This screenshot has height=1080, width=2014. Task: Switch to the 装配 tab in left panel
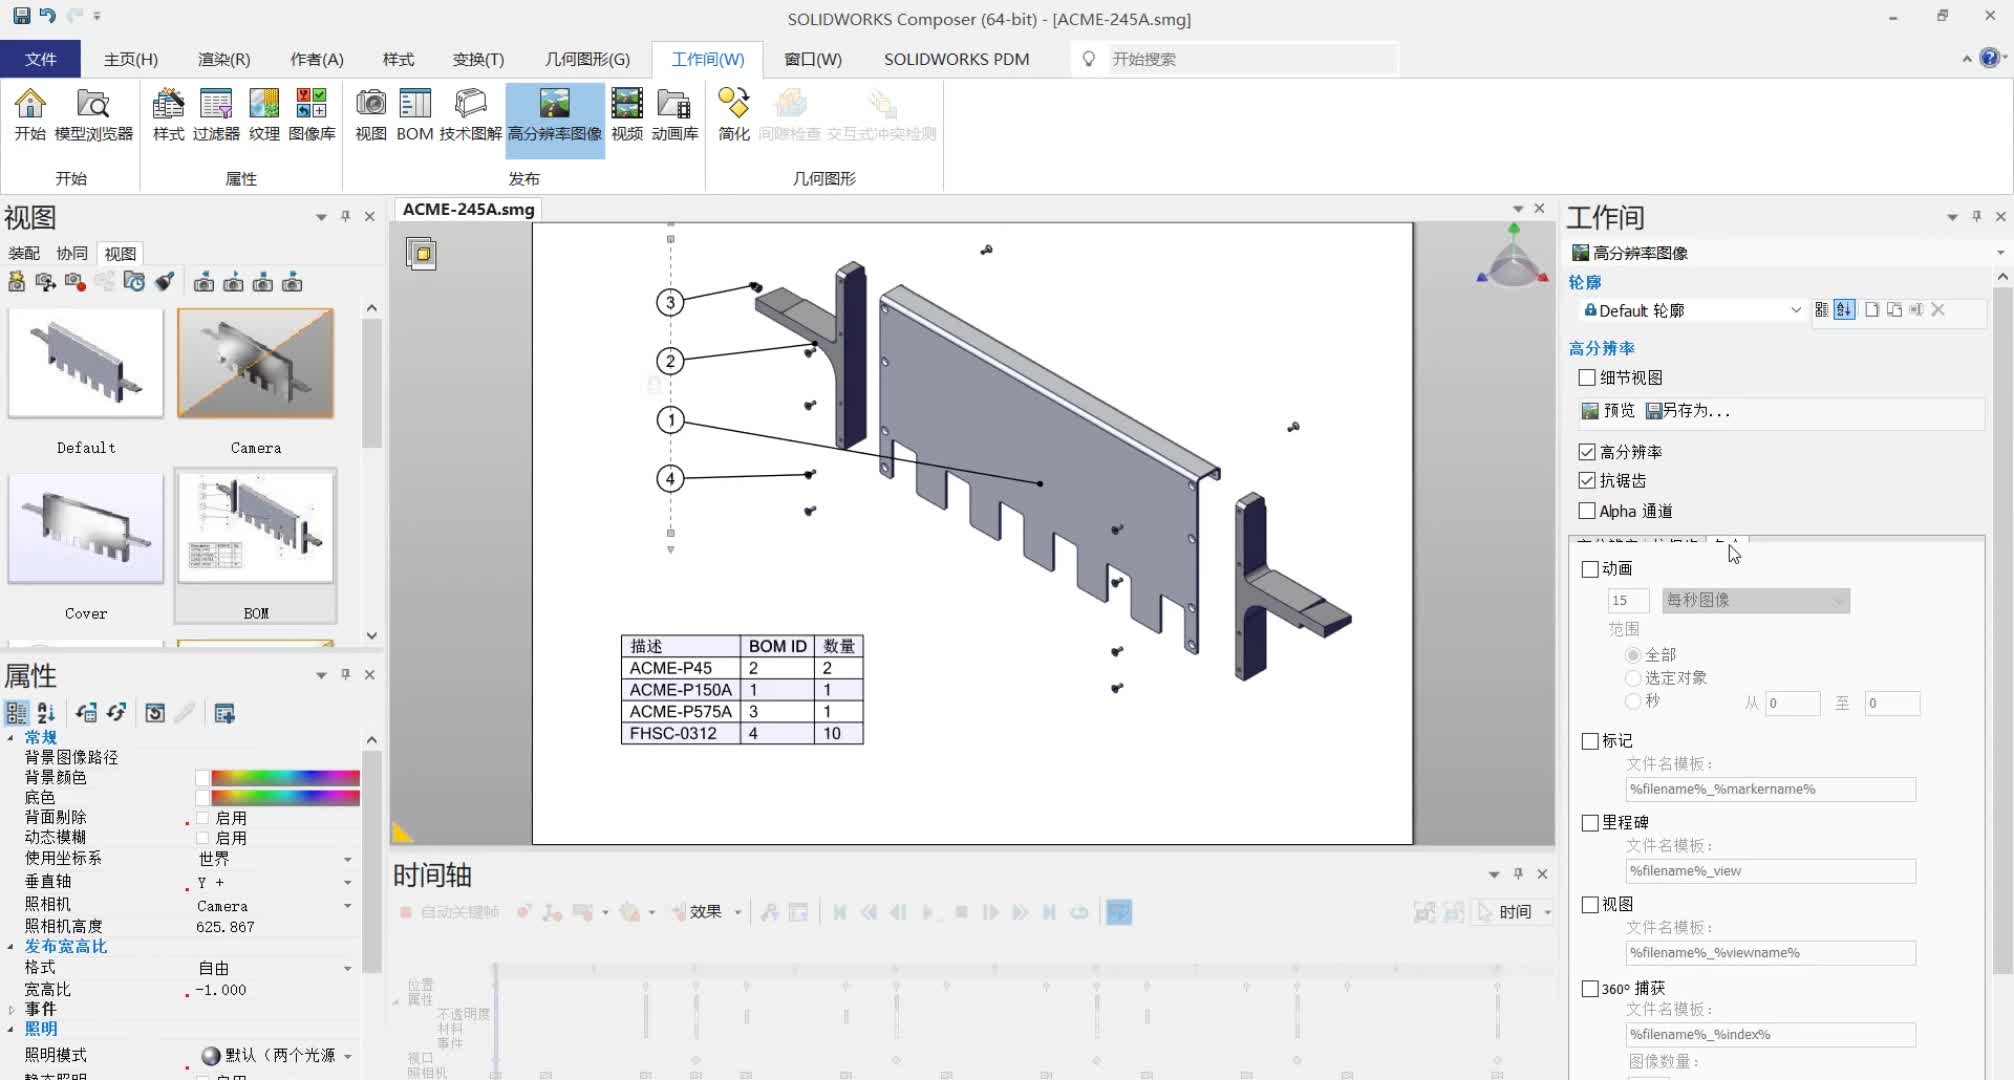24,254
